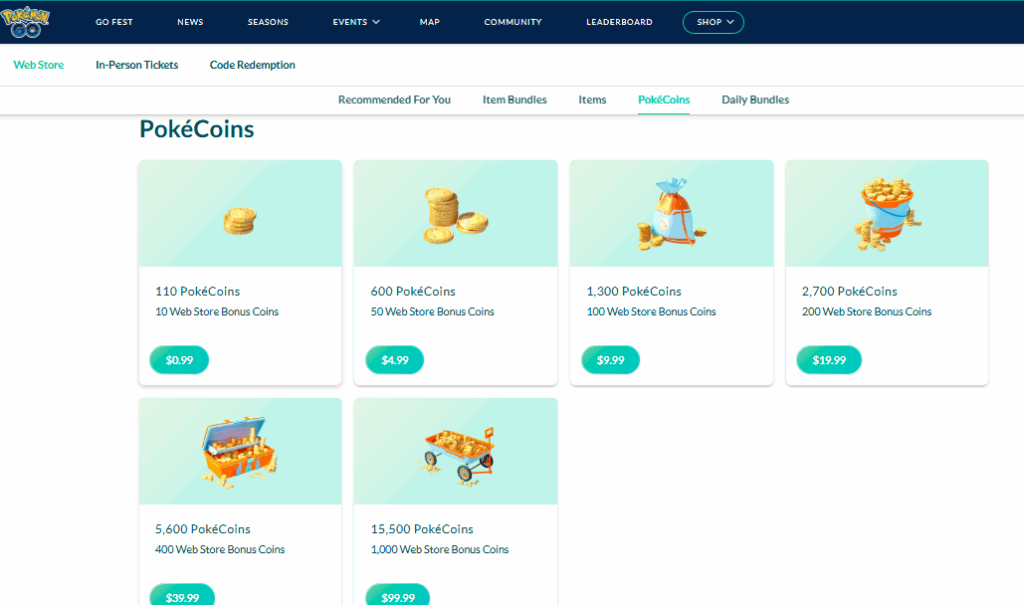Select the Web Store tab
This screenshot has width=1024, height=605.
(x=39, y=65)
